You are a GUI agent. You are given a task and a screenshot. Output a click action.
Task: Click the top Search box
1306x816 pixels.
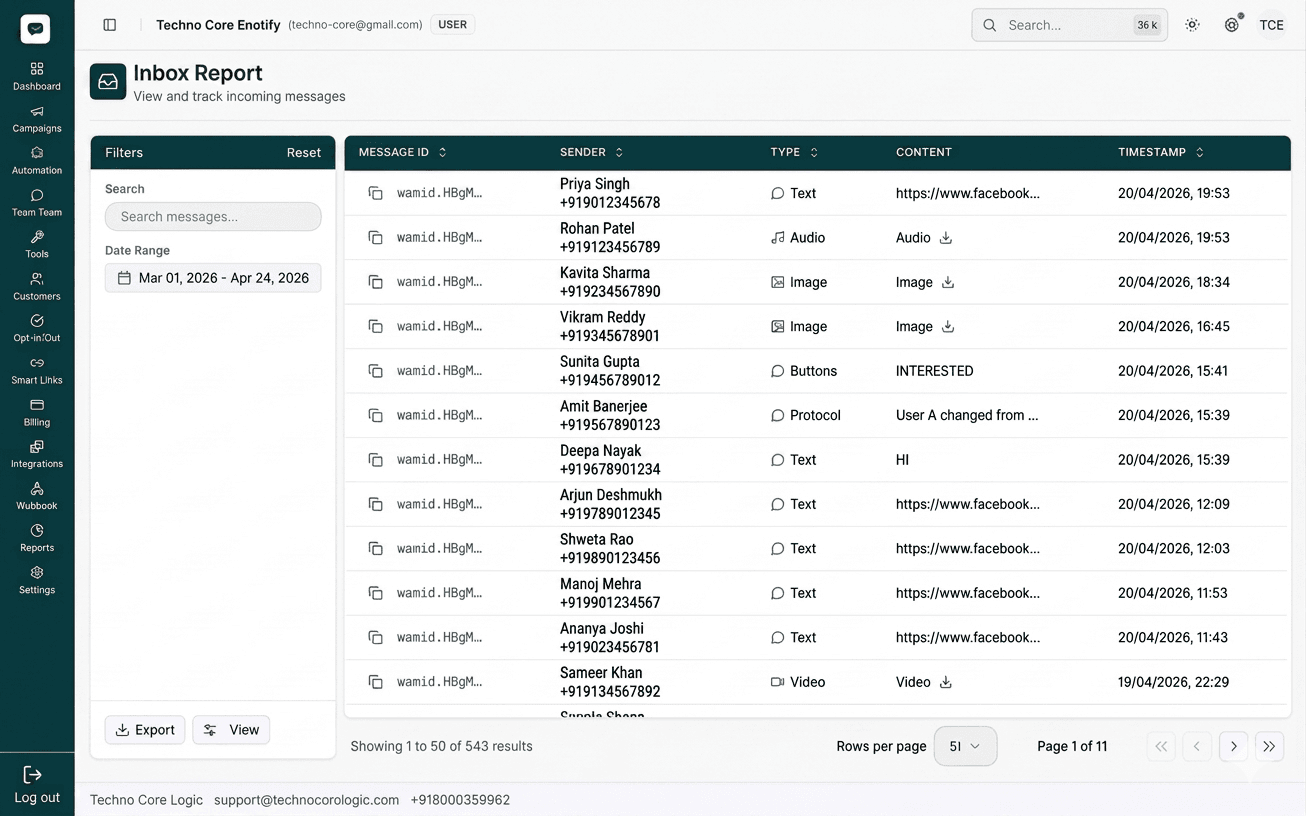point(1070,25)
